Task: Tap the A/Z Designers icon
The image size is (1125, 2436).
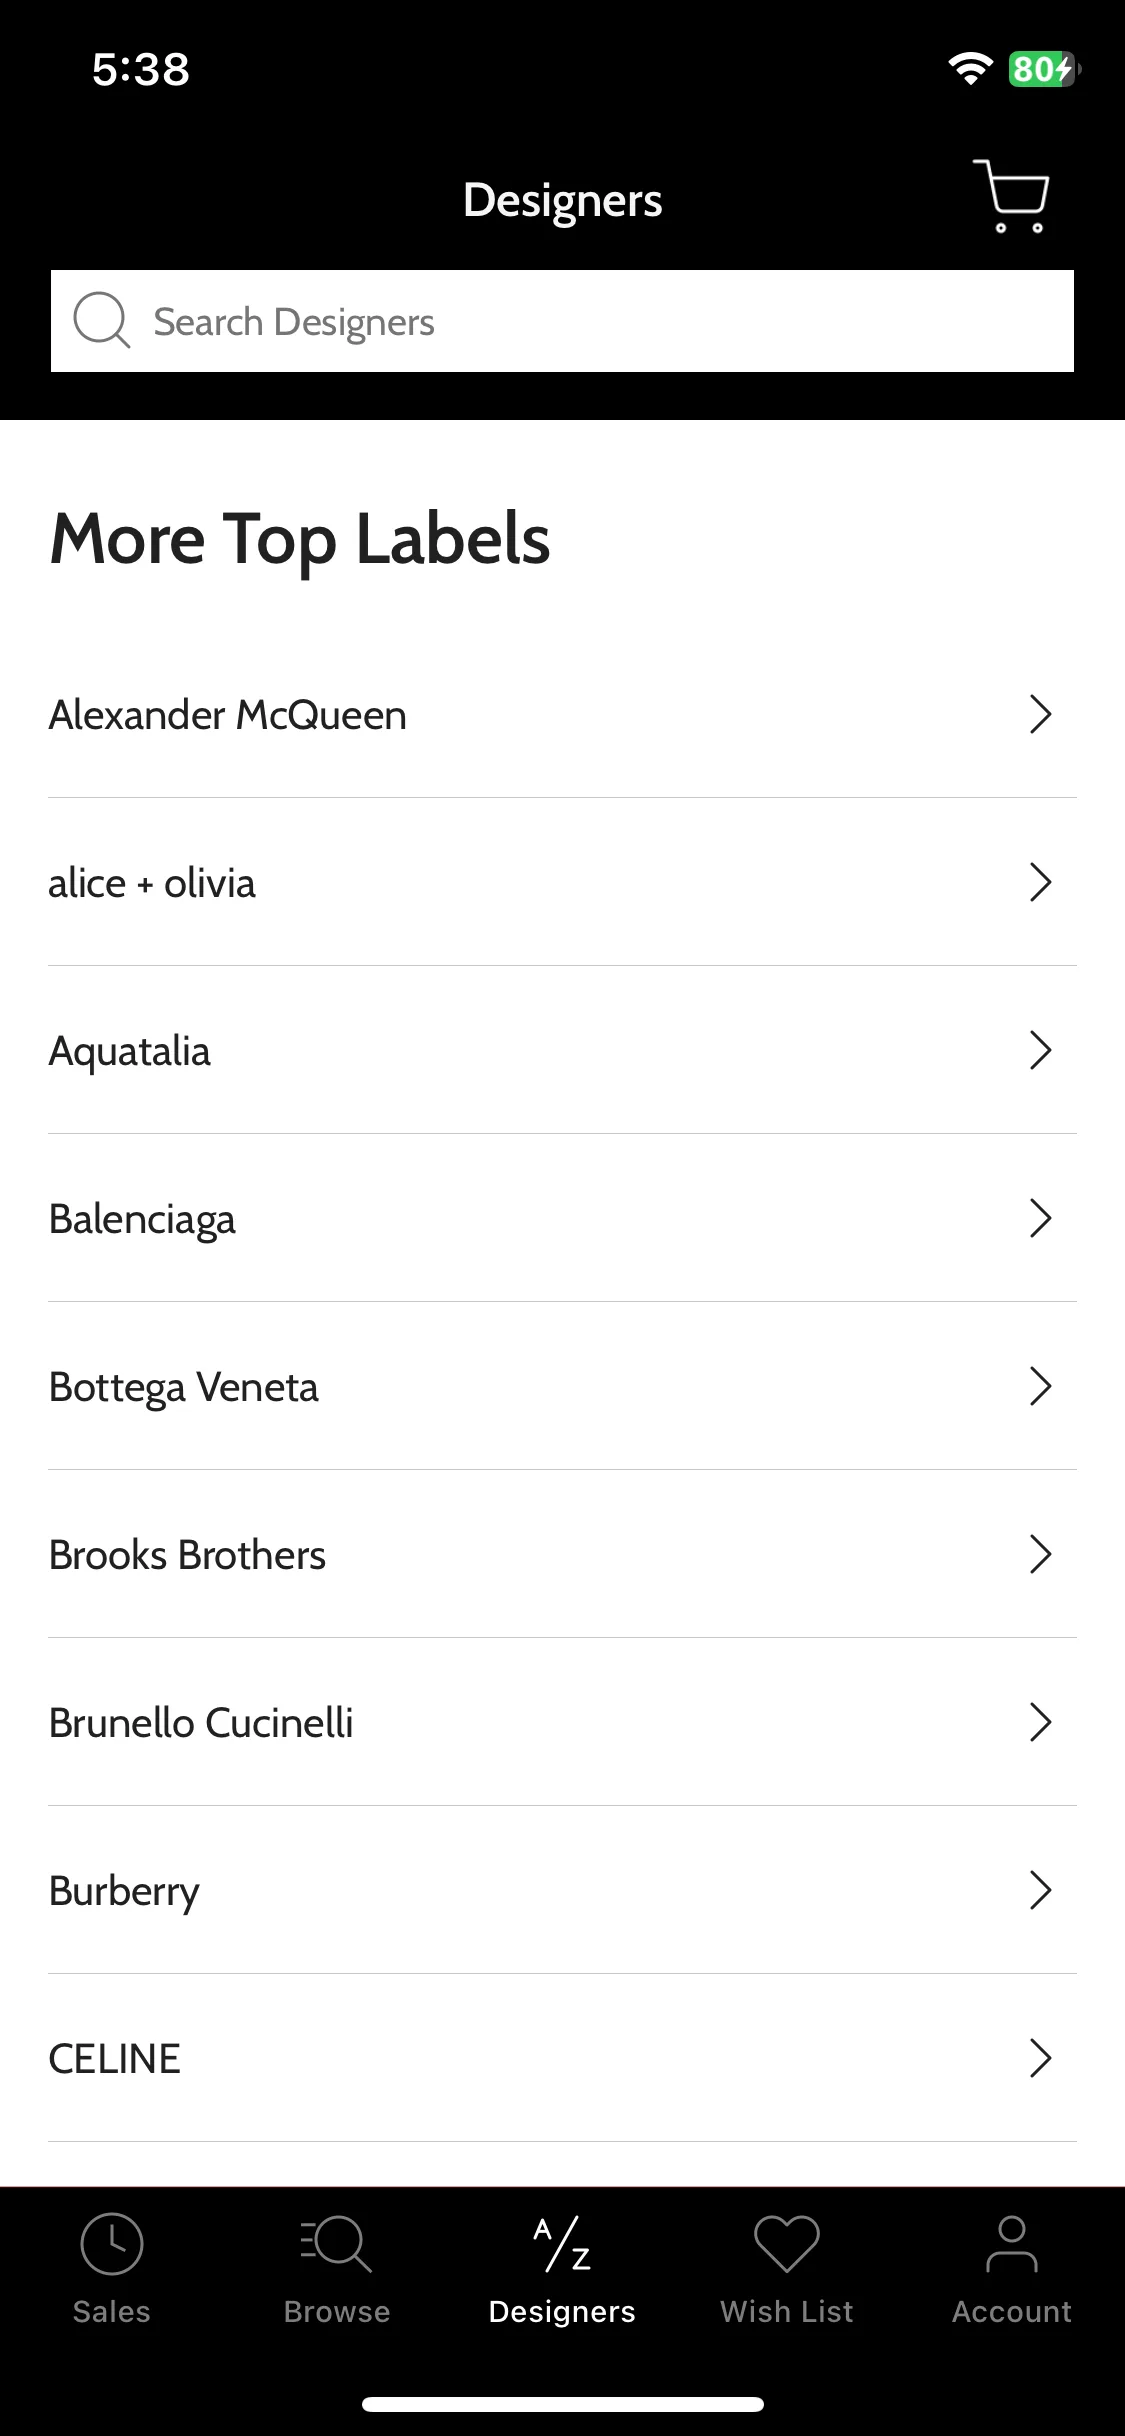Action: [562, 2244]
